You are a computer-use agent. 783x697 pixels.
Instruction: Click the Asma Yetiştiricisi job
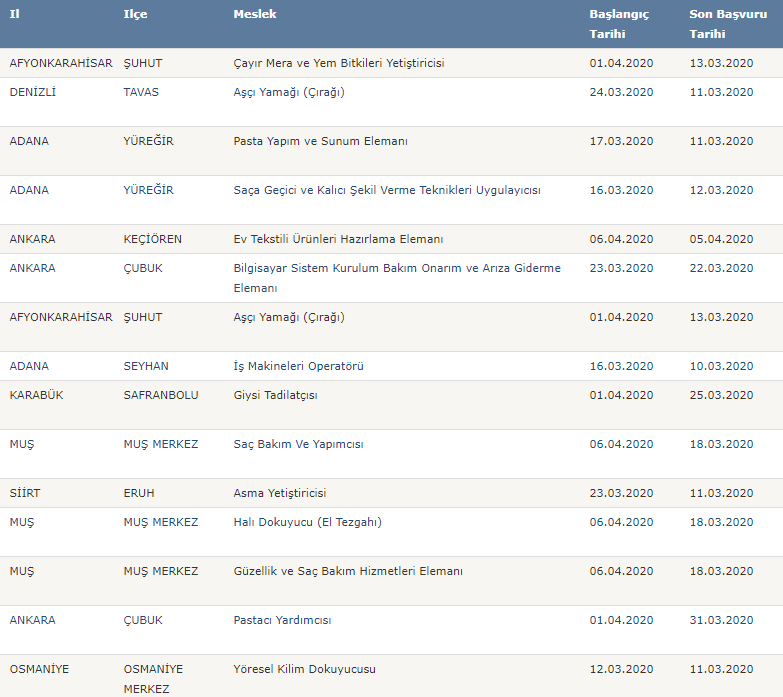279,493
